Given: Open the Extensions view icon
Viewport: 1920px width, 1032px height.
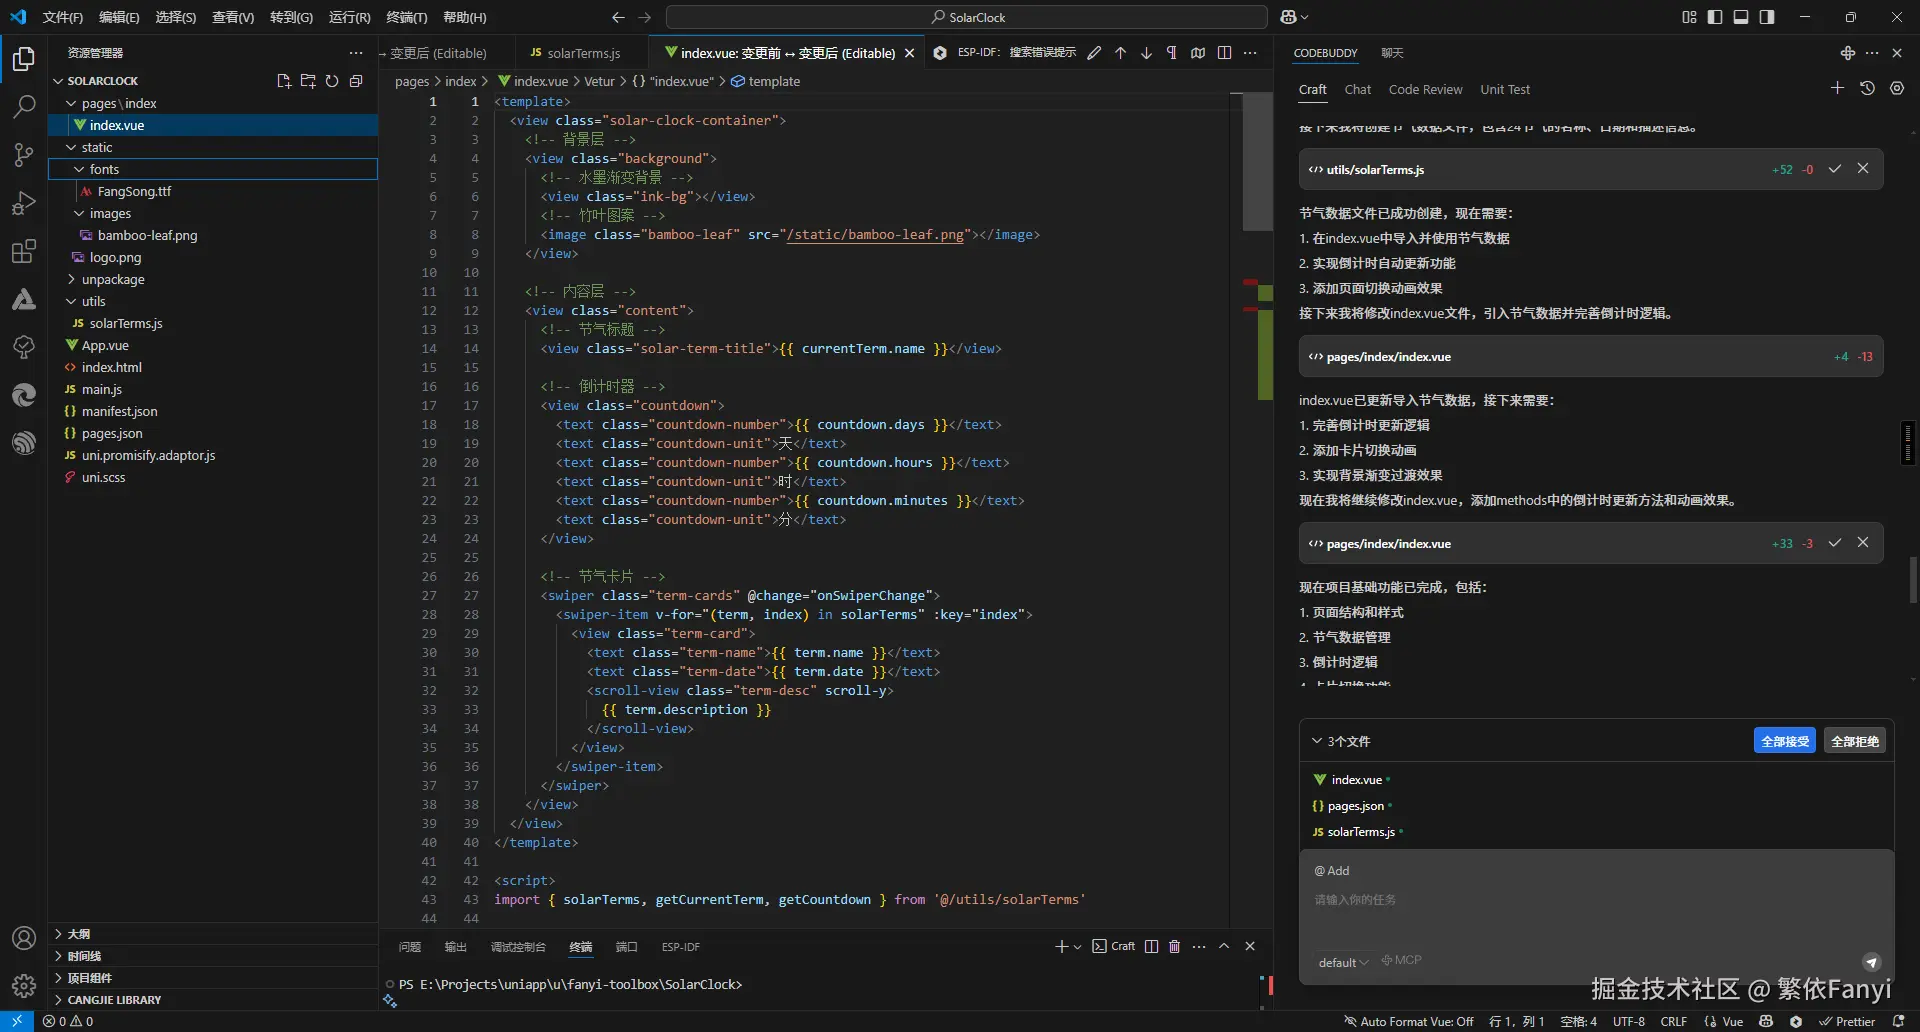Looking at the screenshot, I should tap(24, 251).
